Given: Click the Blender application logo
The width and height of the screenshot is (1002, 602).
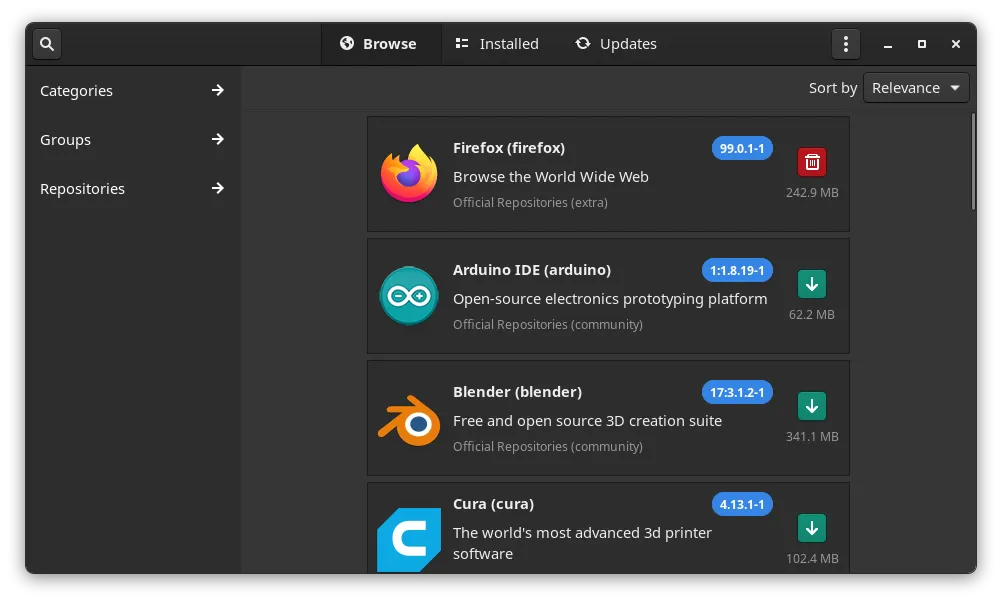Looking at the screenshot, I should click(x=409, y=419).
